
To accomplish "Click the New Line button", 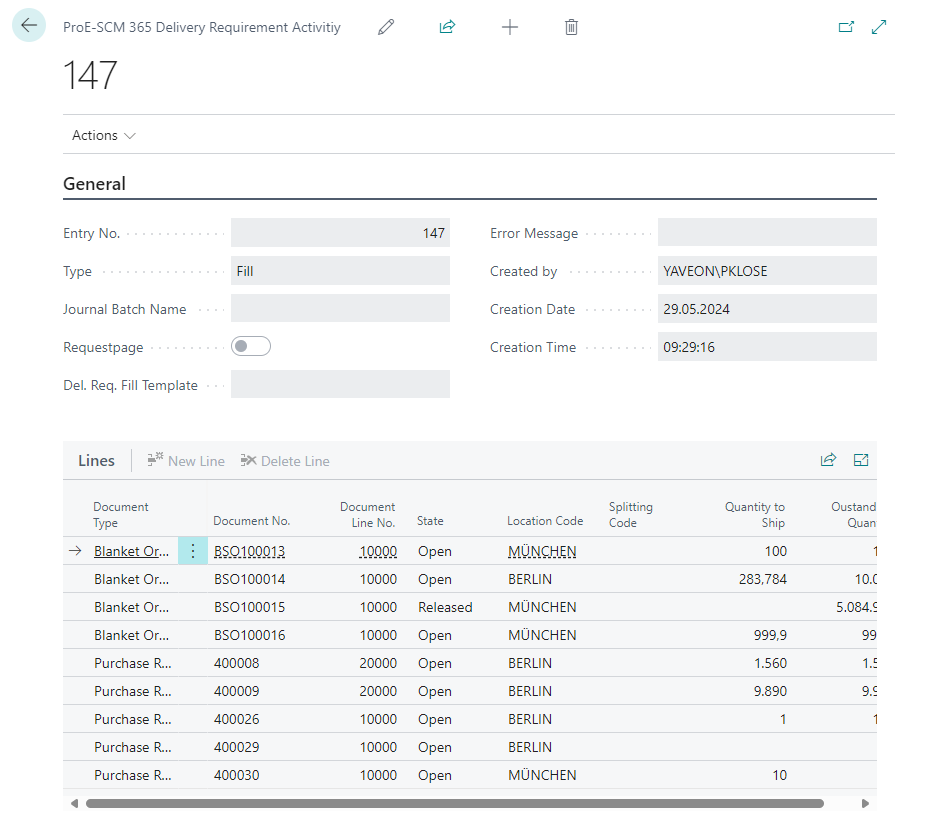I will click(x=186, y=461).
